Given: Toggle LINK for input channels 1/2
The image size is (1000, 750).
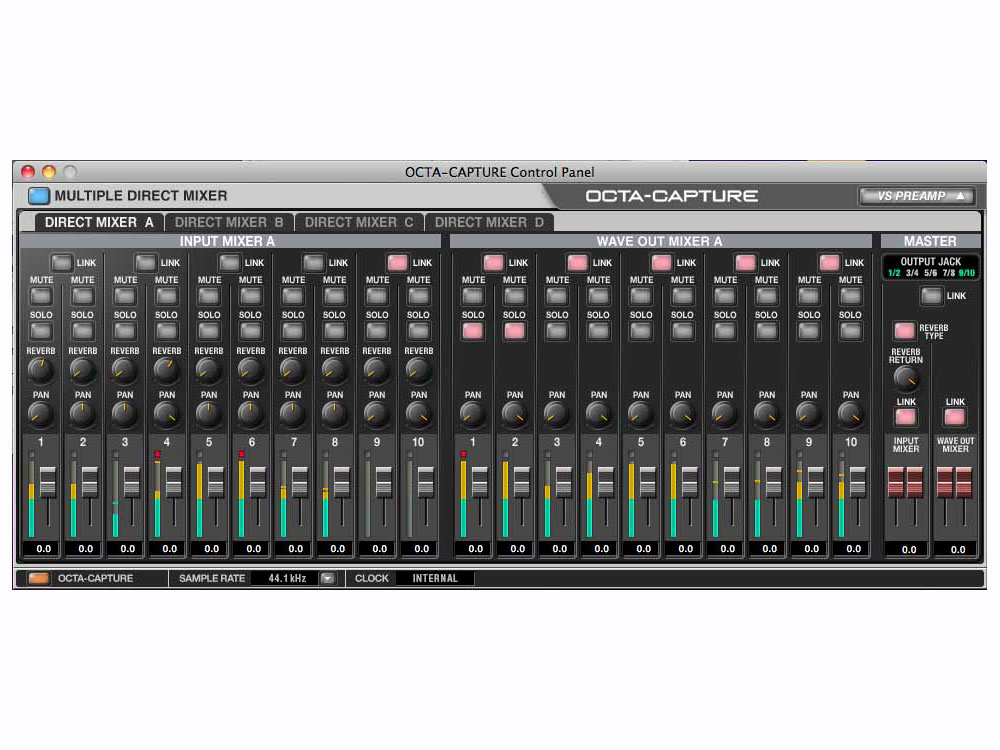Looking at the screenshot, I should point(61,262).
